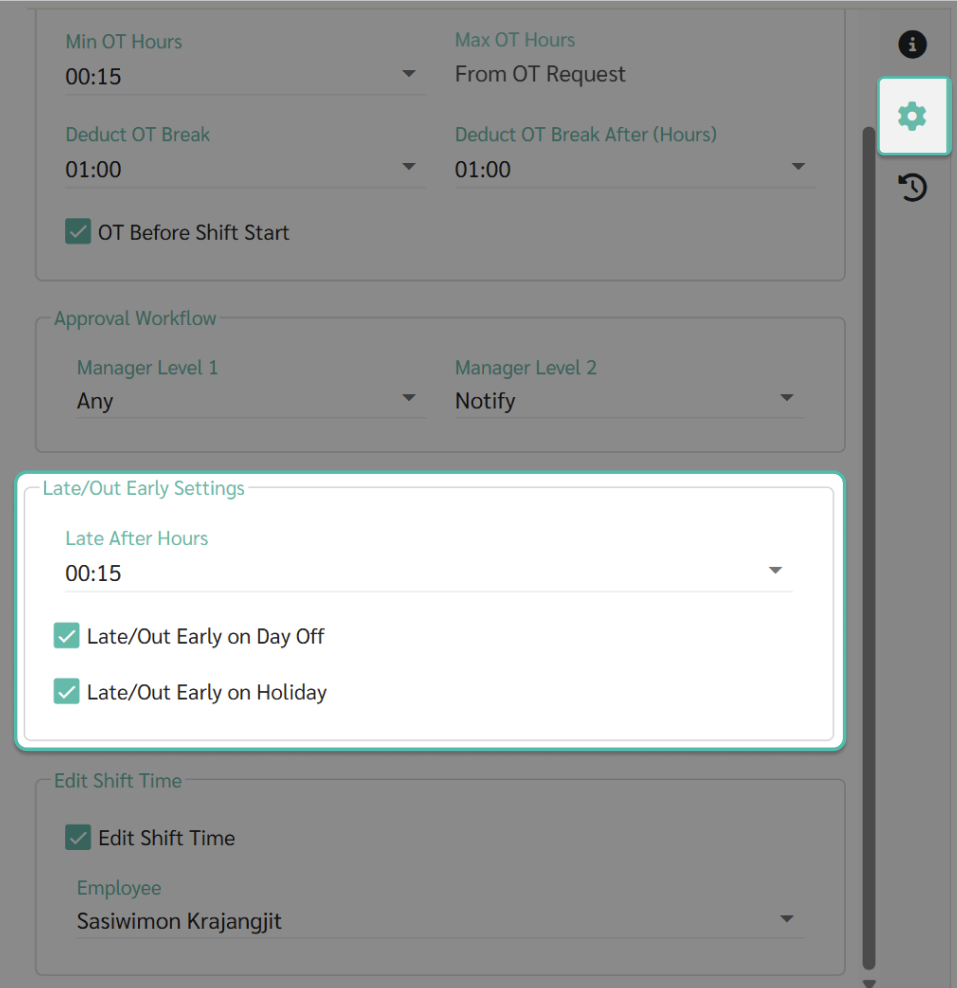Click the Notify value in Manager Level 2
The height and width of the screenshot is (988, 957).
click(485, 401)
